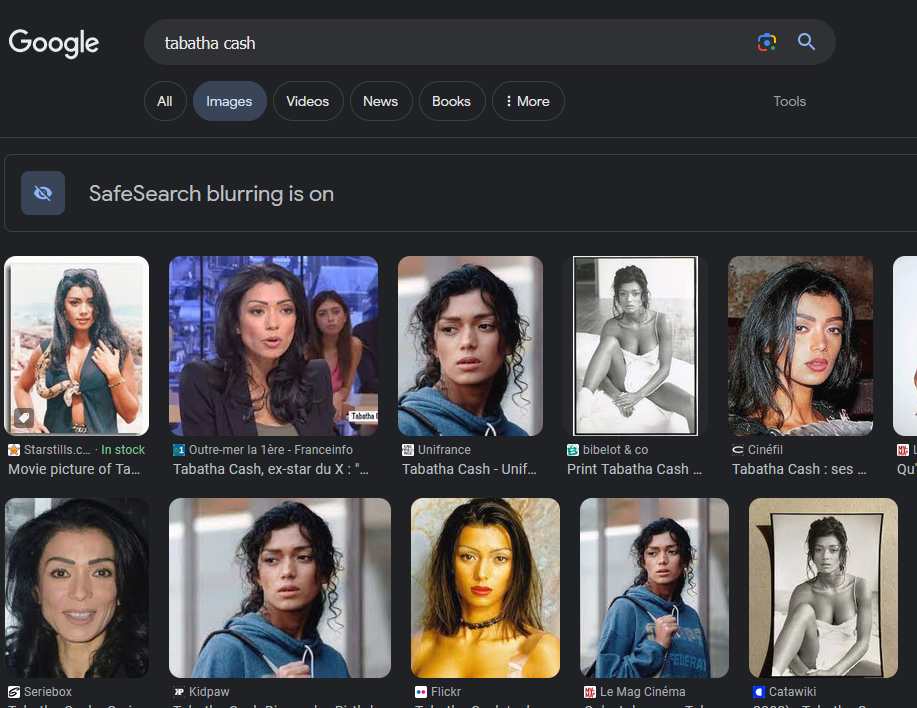Open the Books tab

[x=451, y=101]
